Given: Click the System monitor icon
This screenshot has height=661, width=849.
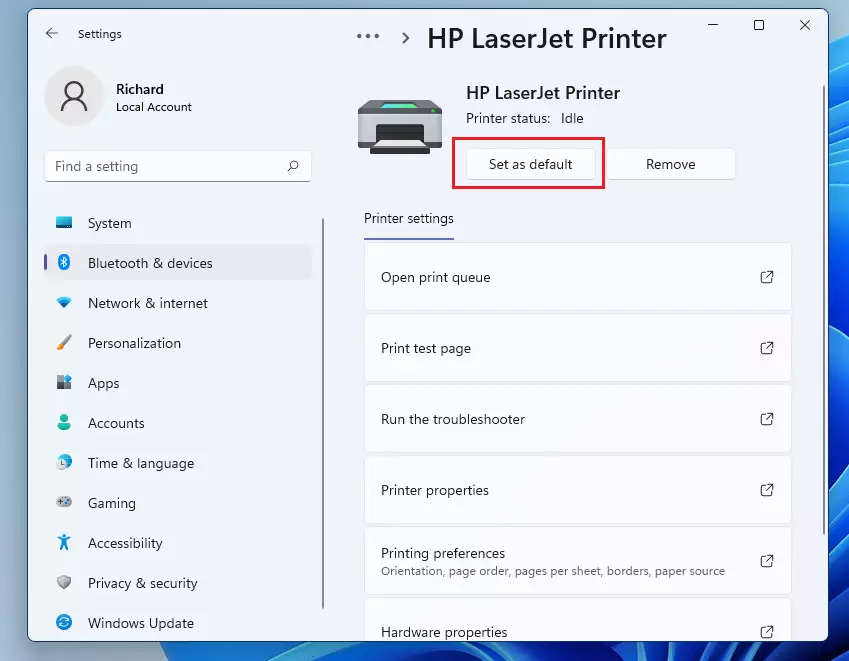Looking at the screenshot, I should (x=64, y=222).
